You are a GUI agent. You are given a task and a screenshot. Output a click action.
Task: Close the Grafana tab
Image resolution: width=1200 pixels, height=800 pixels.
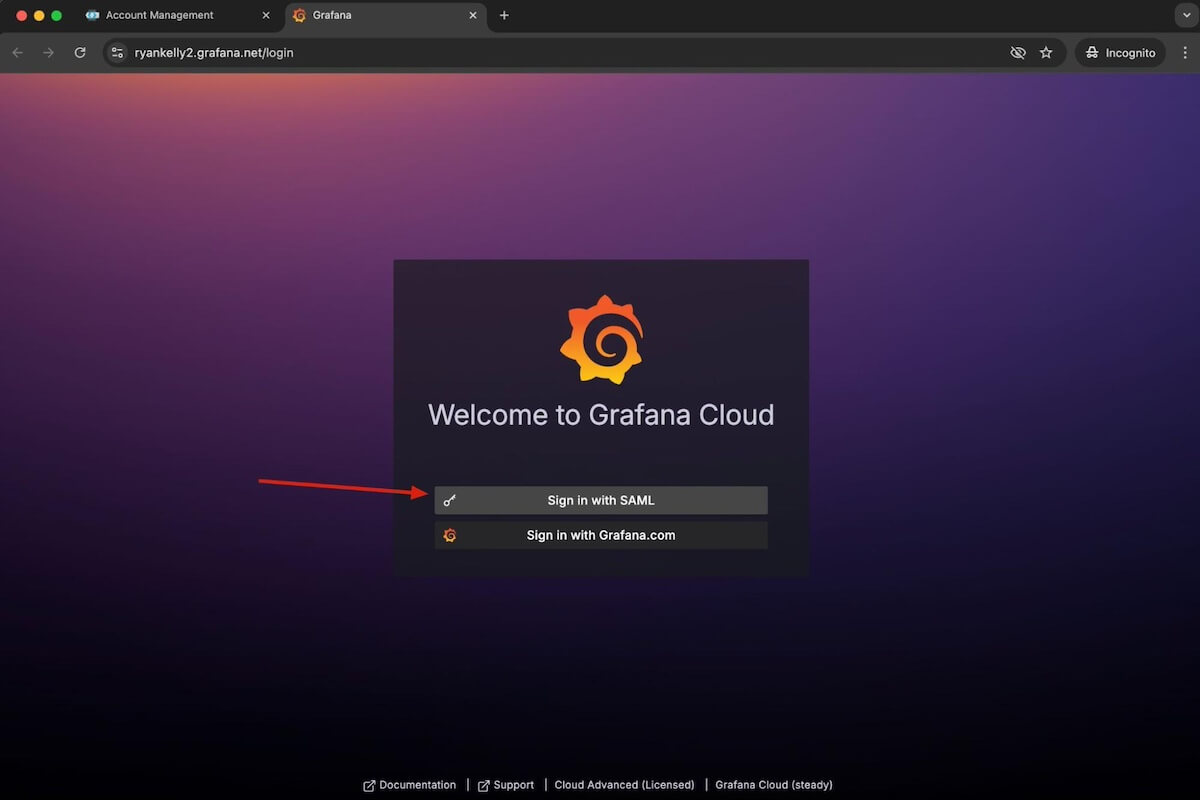pyautogui.click(x=472, y=15)
